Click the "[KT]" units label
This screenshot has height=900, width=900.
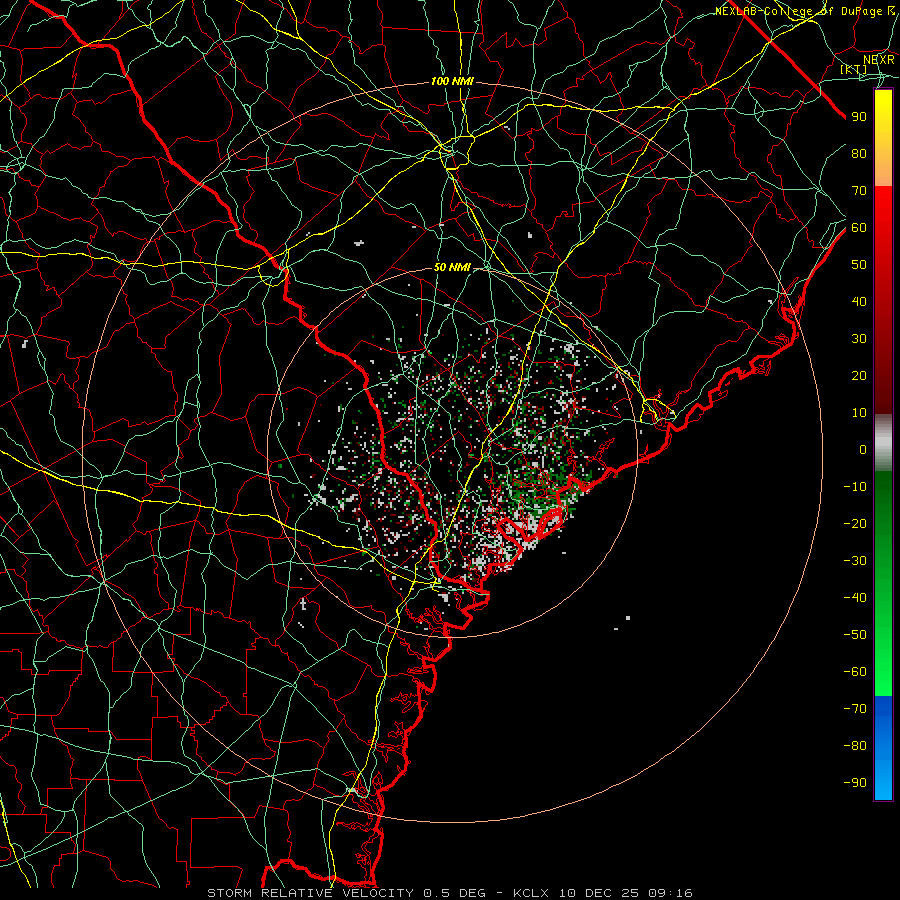[x=854, y=69]
